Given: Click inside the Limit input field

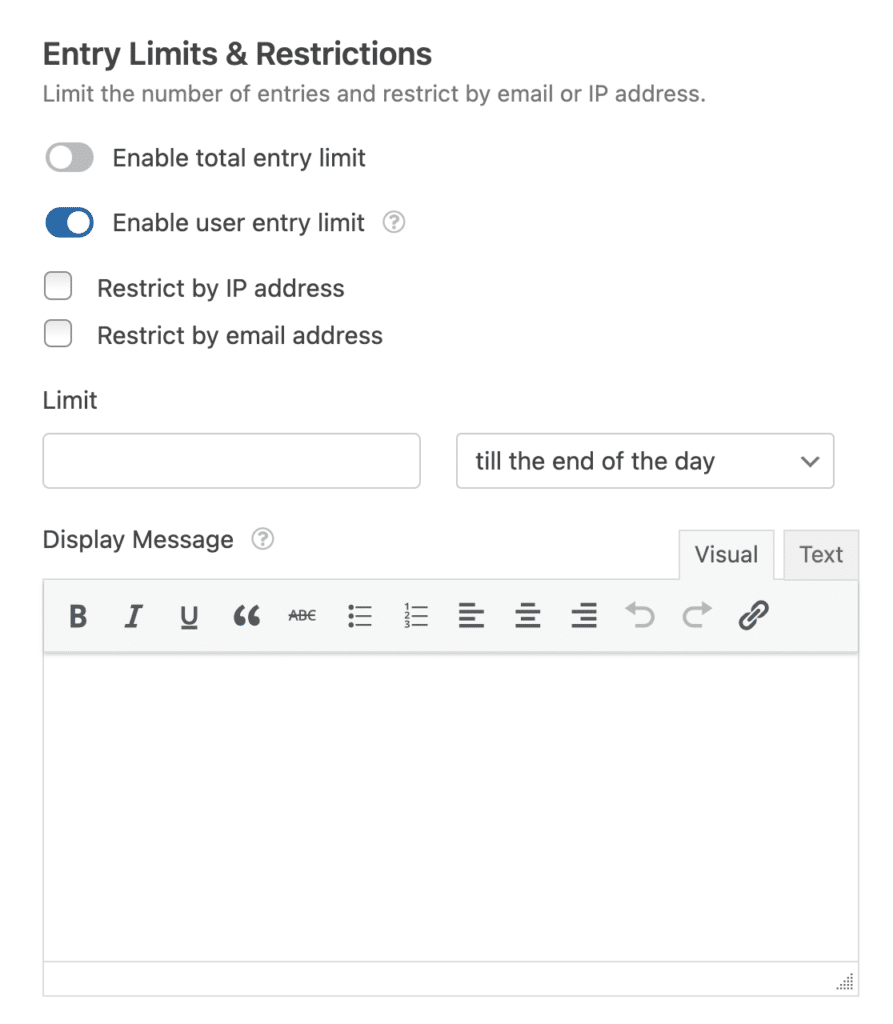Looking at the screenshot, I should click(231, 461).
